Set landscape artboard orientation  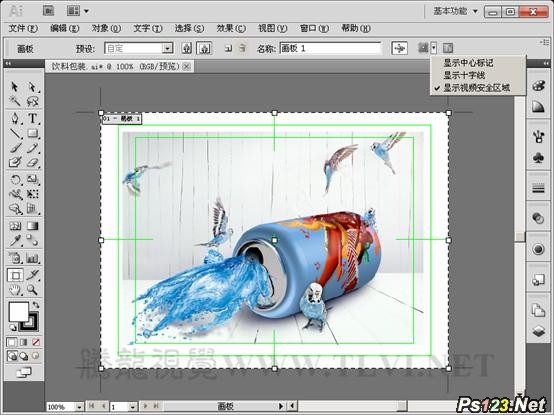click(x=204, y=48)
